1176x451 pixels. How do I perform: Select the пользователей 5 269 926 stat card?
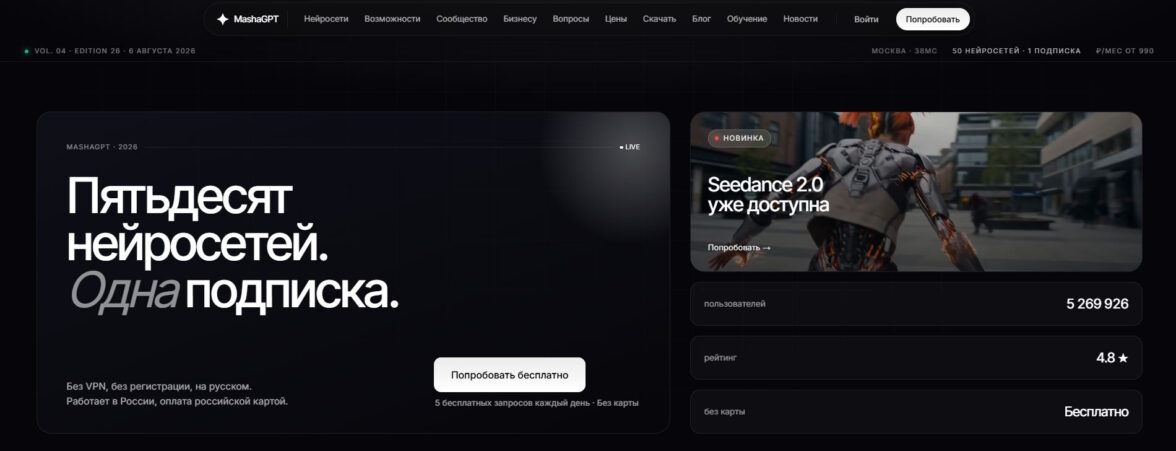(x=916, y=304)
